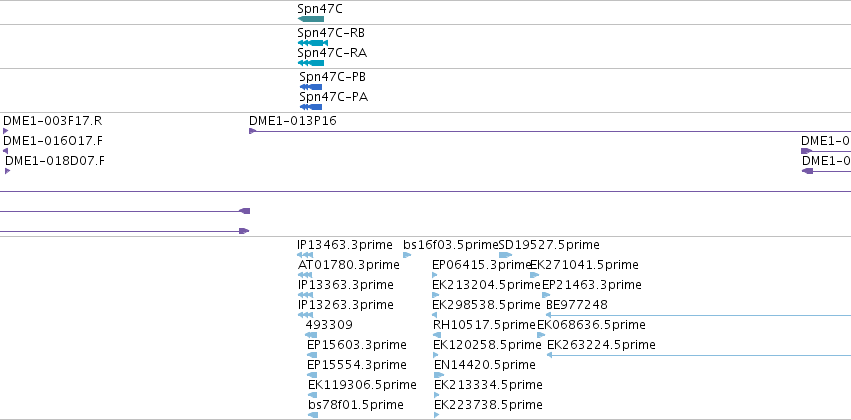The image size is (851, 420).
Task: Click the AT01780.3prime triple-arrow glyph
Action: click(305, 275)
